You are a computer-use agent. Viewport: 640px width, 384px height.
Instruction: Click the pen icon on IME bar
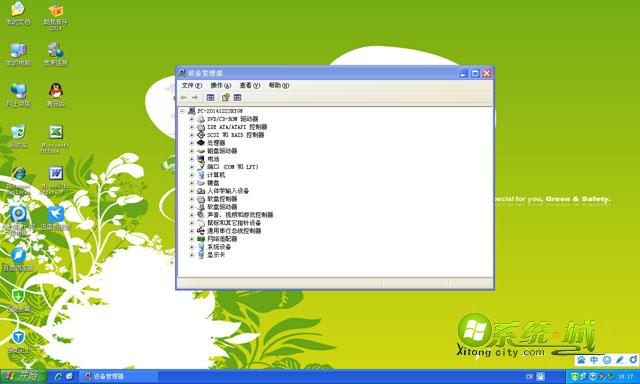pyautogui.click(x=620, y=360)
